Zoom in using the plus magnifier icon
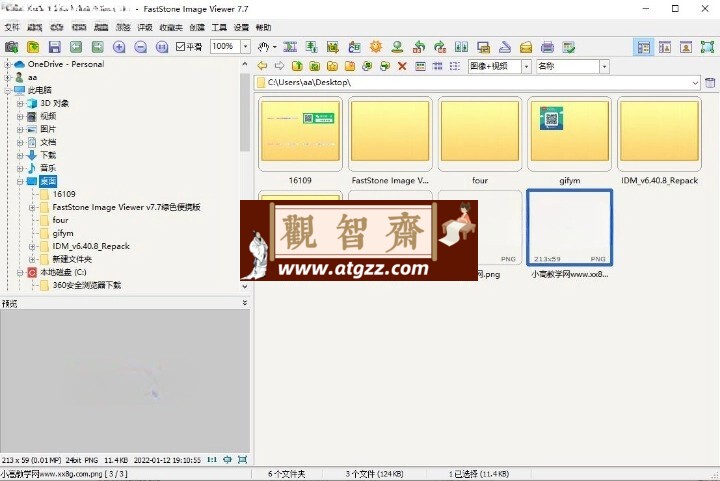 [119, 47]
